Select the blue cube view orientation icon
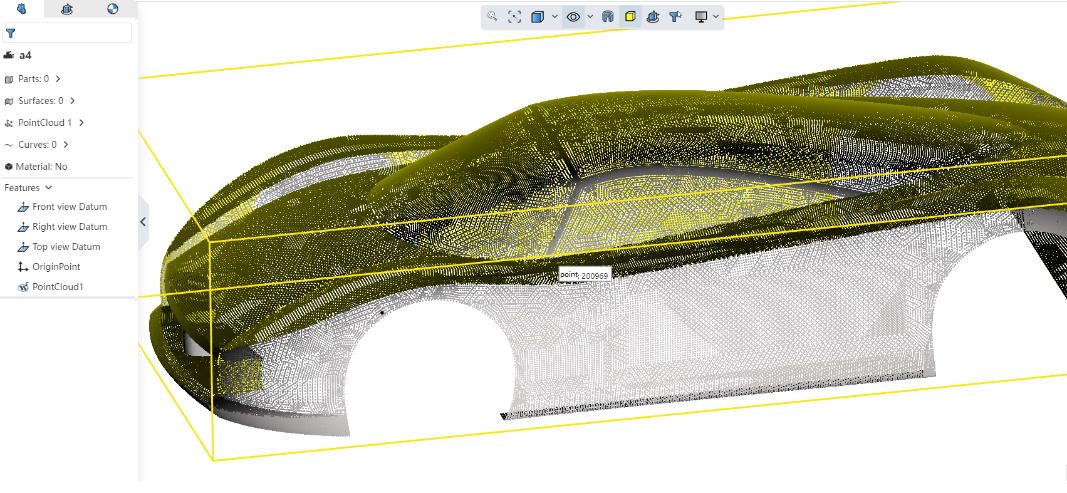Screen dimensions: 1067x493 point(538,17)
